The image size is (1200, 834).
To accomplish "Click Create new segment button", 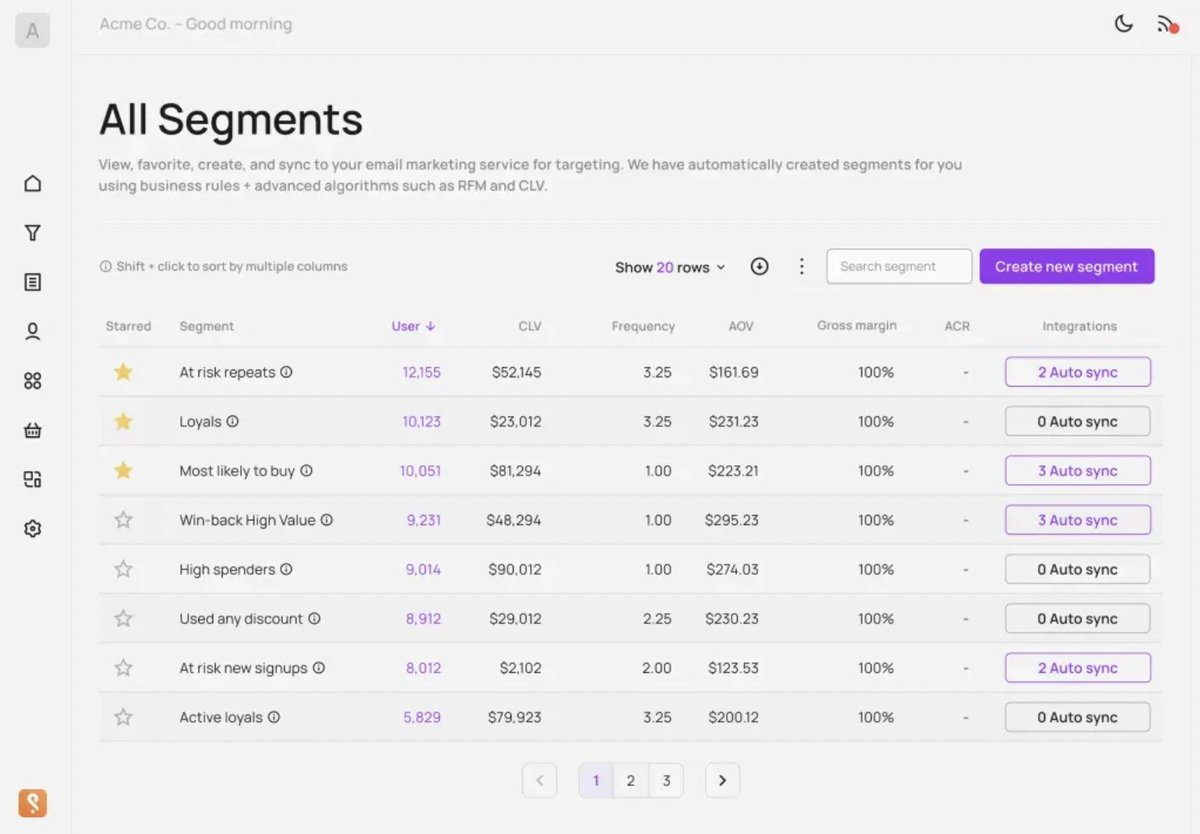I will tap(1067, 266).
